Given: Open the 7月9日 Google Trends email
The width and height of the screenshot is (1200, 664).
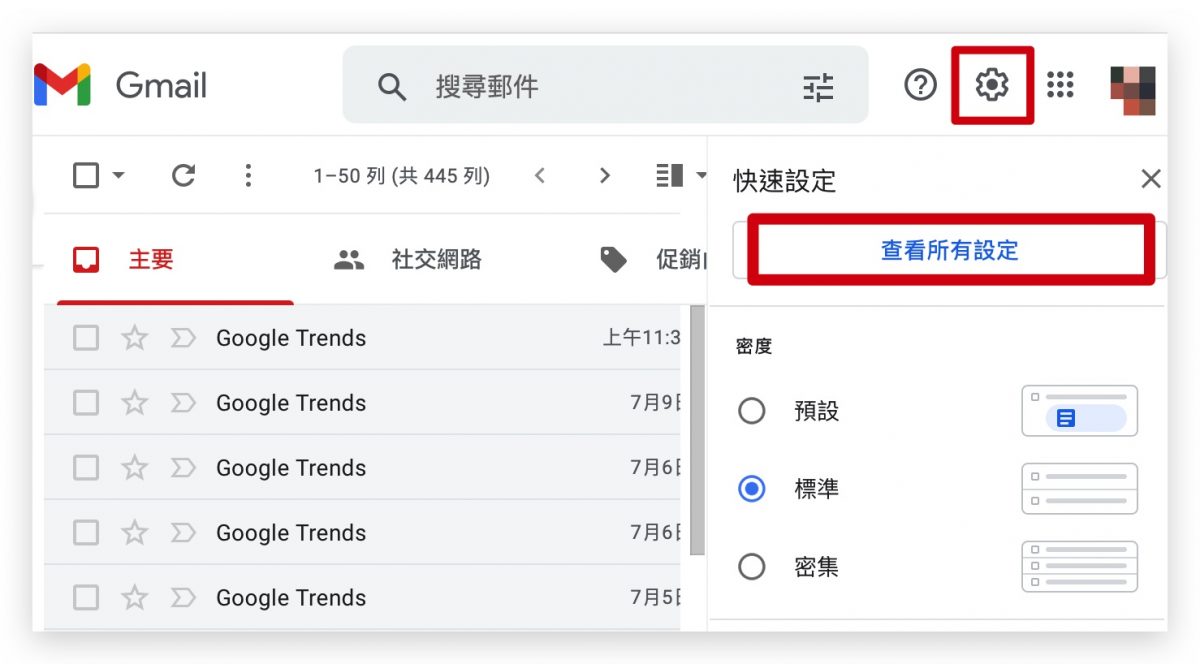Looking at the screenshot, I should coord(362,403).
